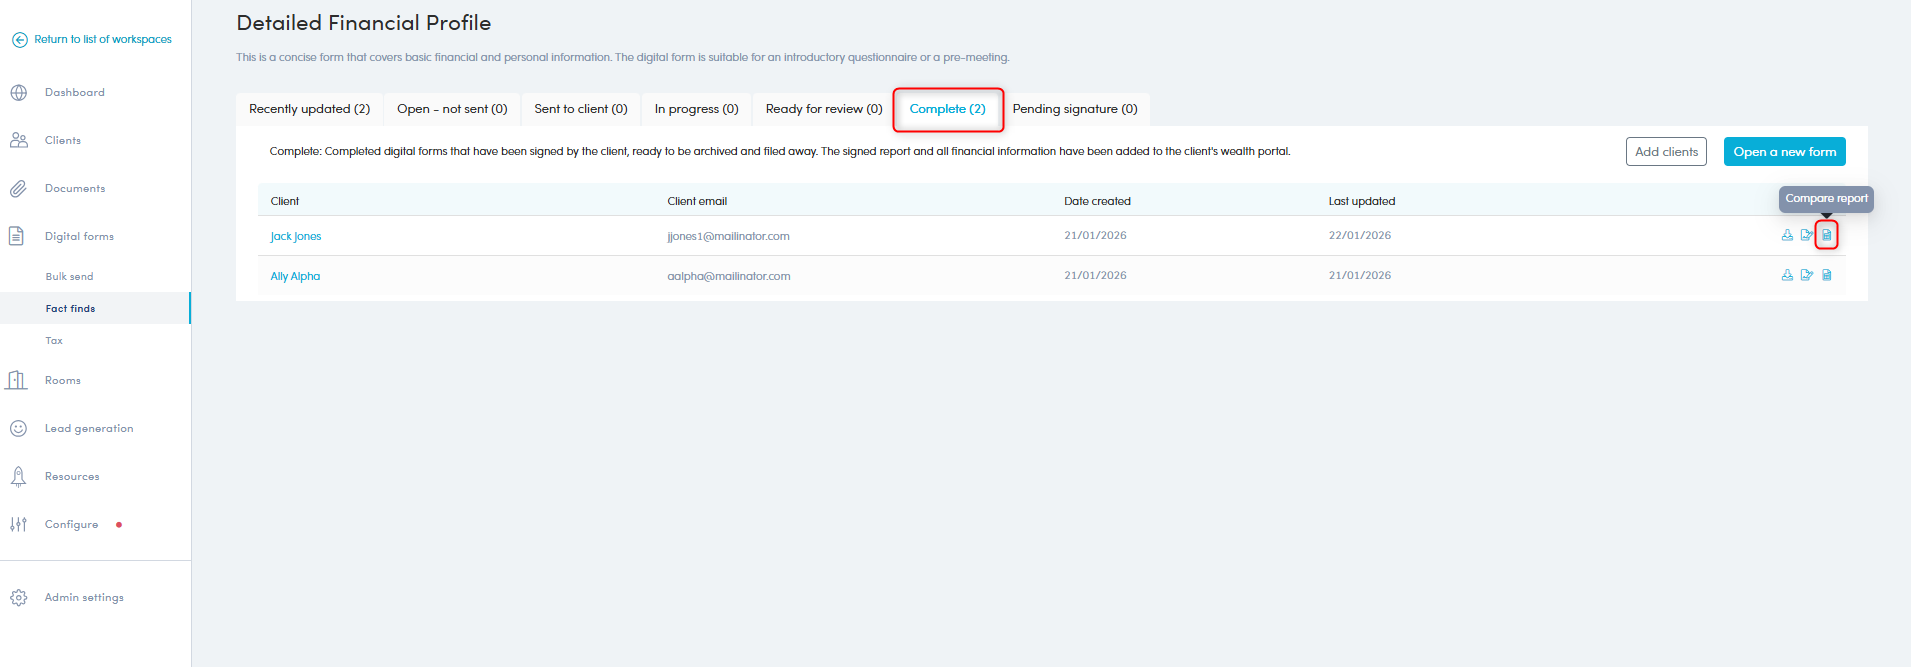Image resolution: width=1911 pixels, height=667 pixels.
Task: Click Compare report icon for Jack Jones
Action: tap(1826, 235)
